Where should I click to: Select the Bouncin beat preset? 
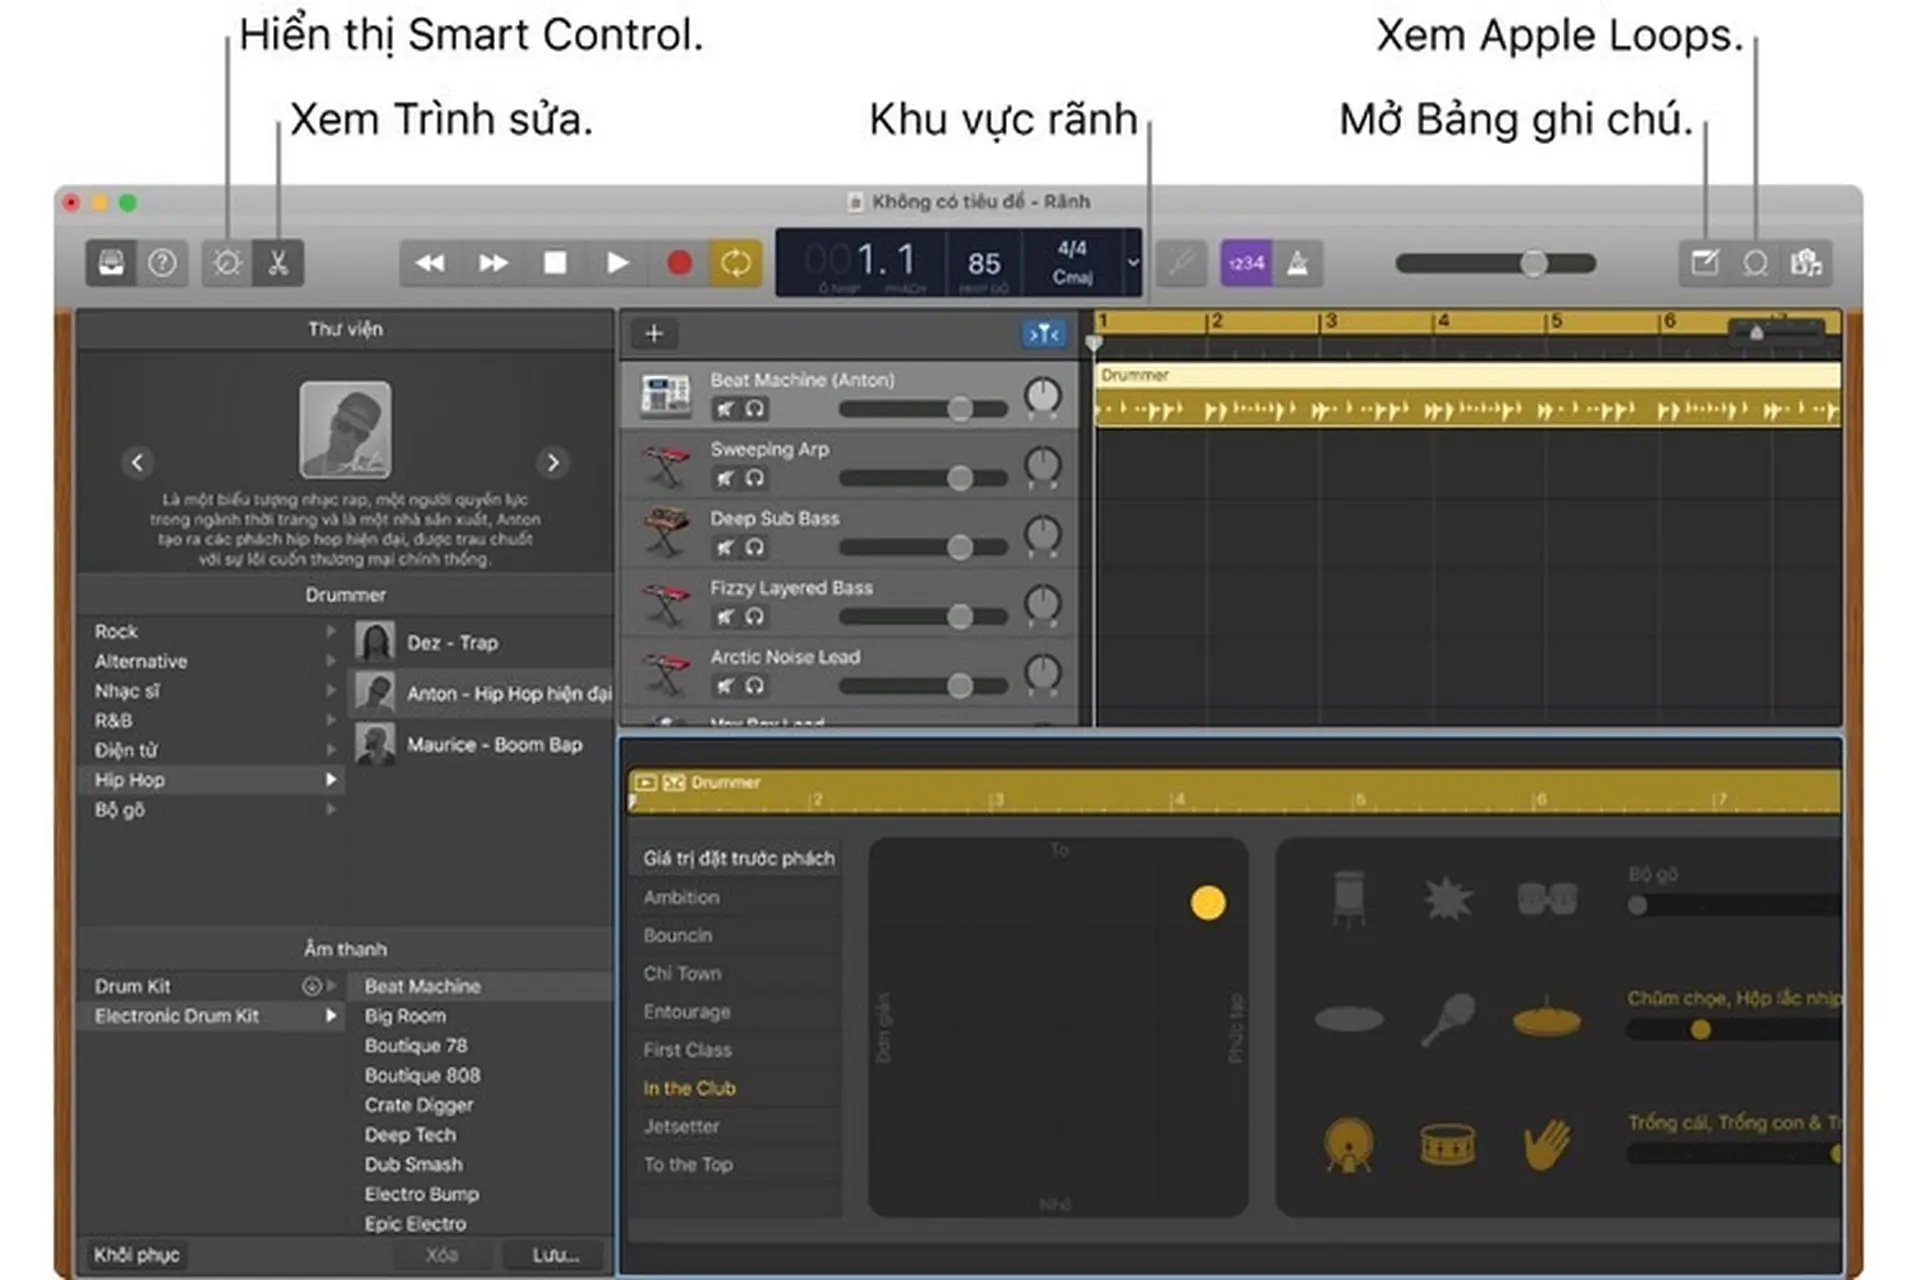pyautogui.click(x=736, y=935)
